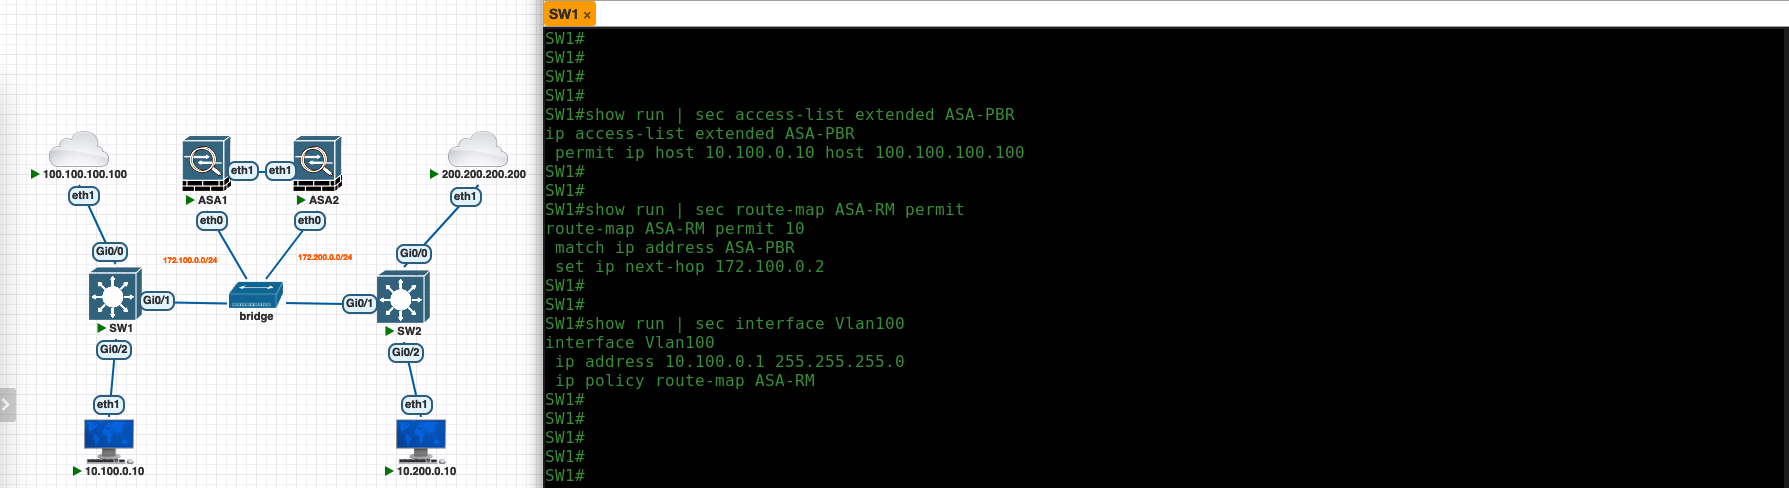Click ASA1's eth0 interface label
Screen dimensions: 1789x488
tap(211, 220)
